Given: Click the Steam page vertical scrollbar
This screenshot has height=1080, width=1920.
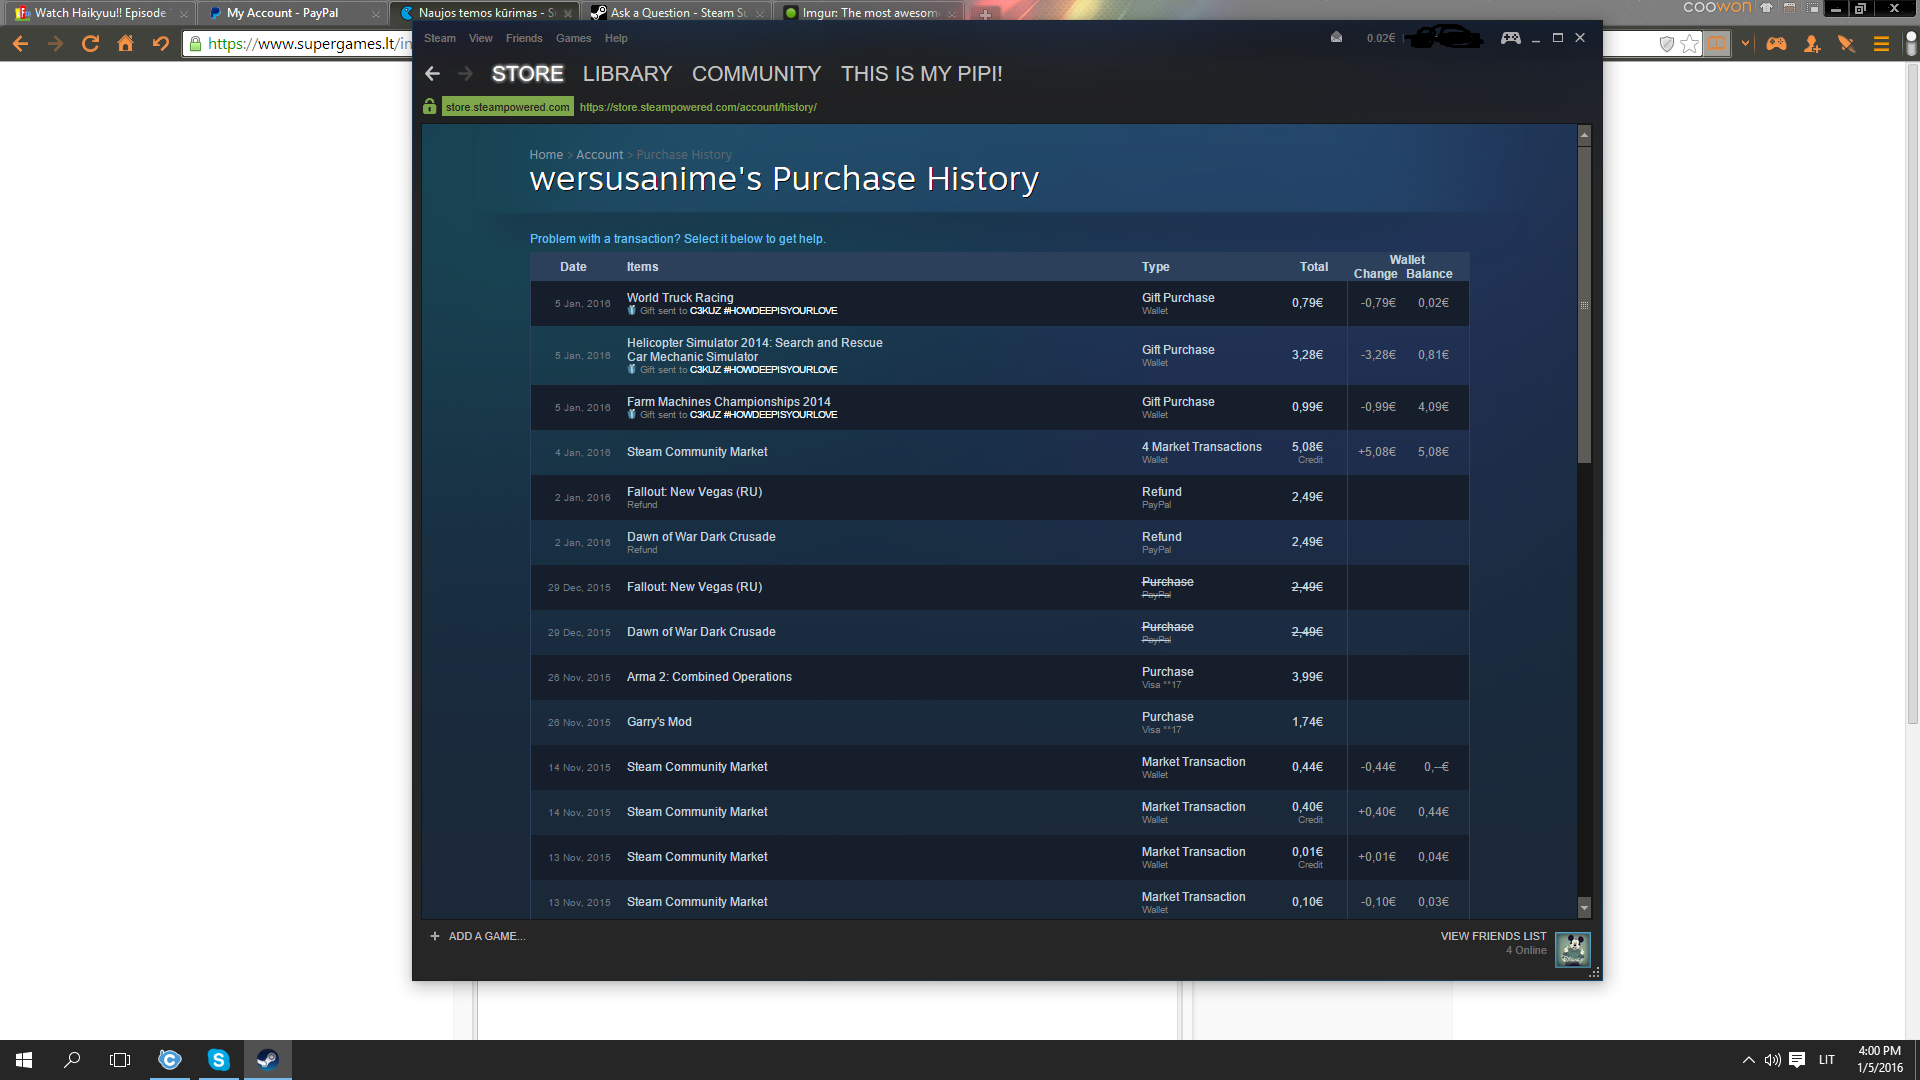Looking at the screenshot, I should (x=1584, y=305).
